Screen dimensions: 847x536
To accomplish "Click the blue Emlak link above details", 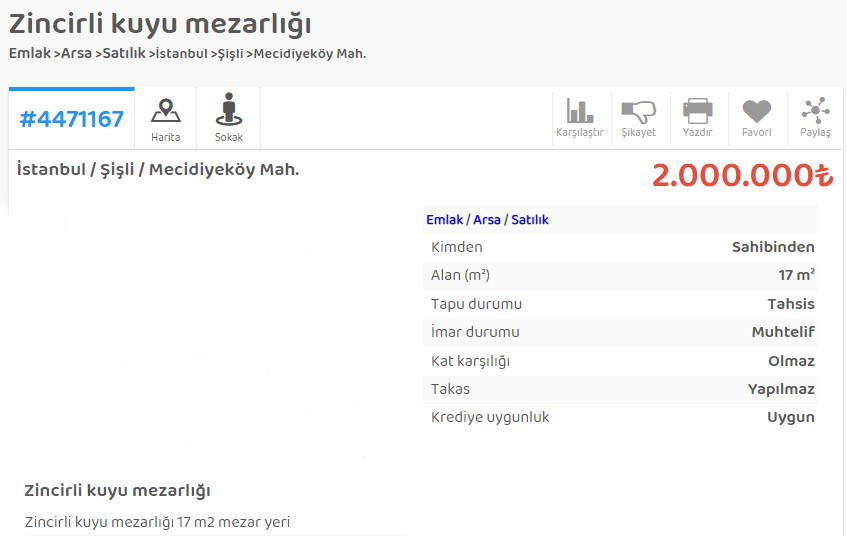I will coord(444,220).
